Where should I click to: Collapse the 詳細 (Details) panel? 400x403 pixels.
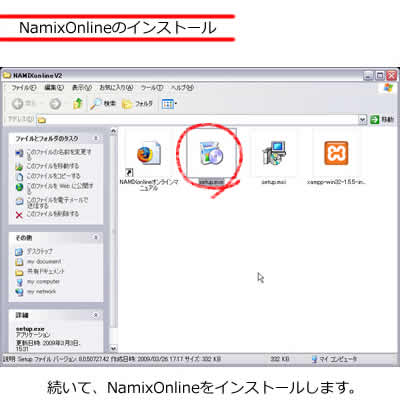(96, 315)
